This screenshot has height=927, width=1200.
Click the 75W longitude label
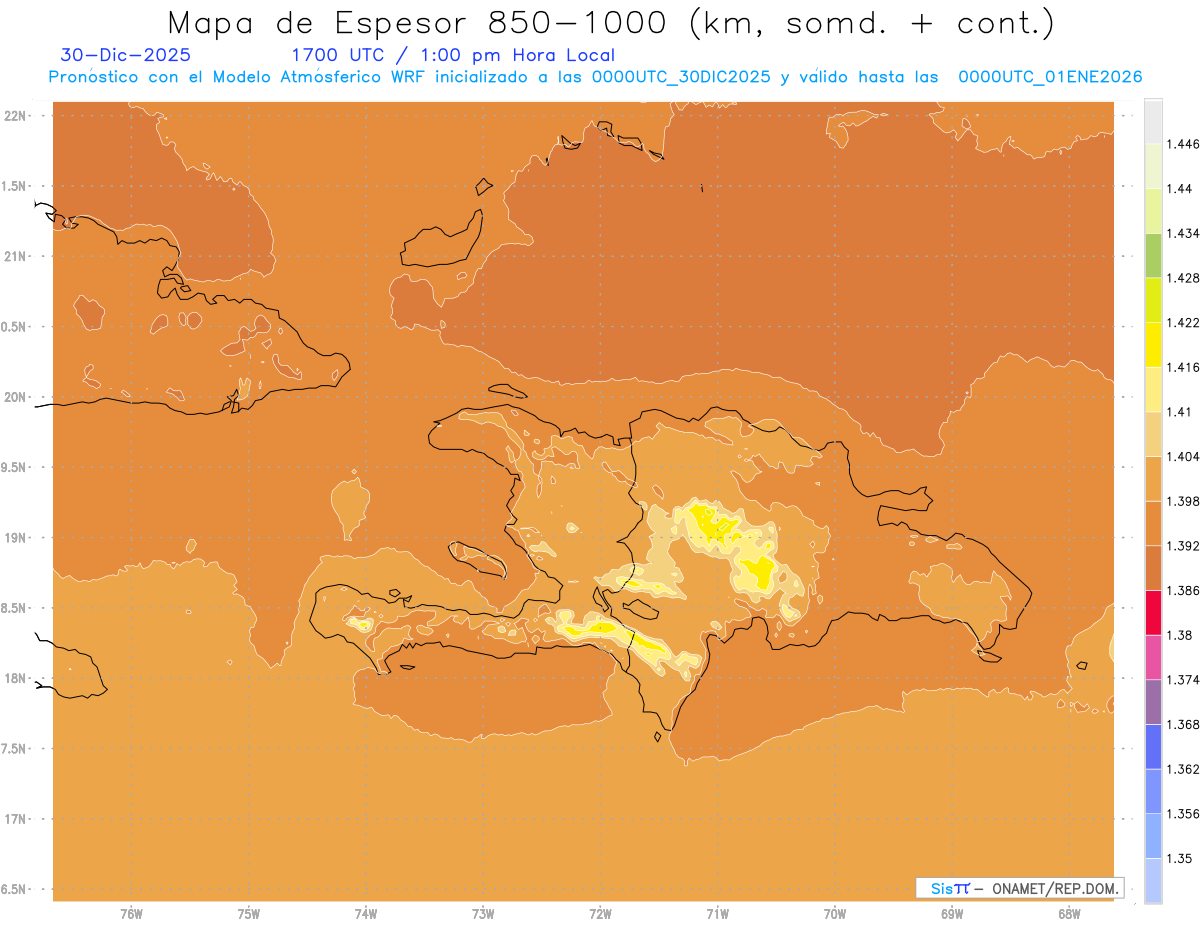[x=248, y=914]
